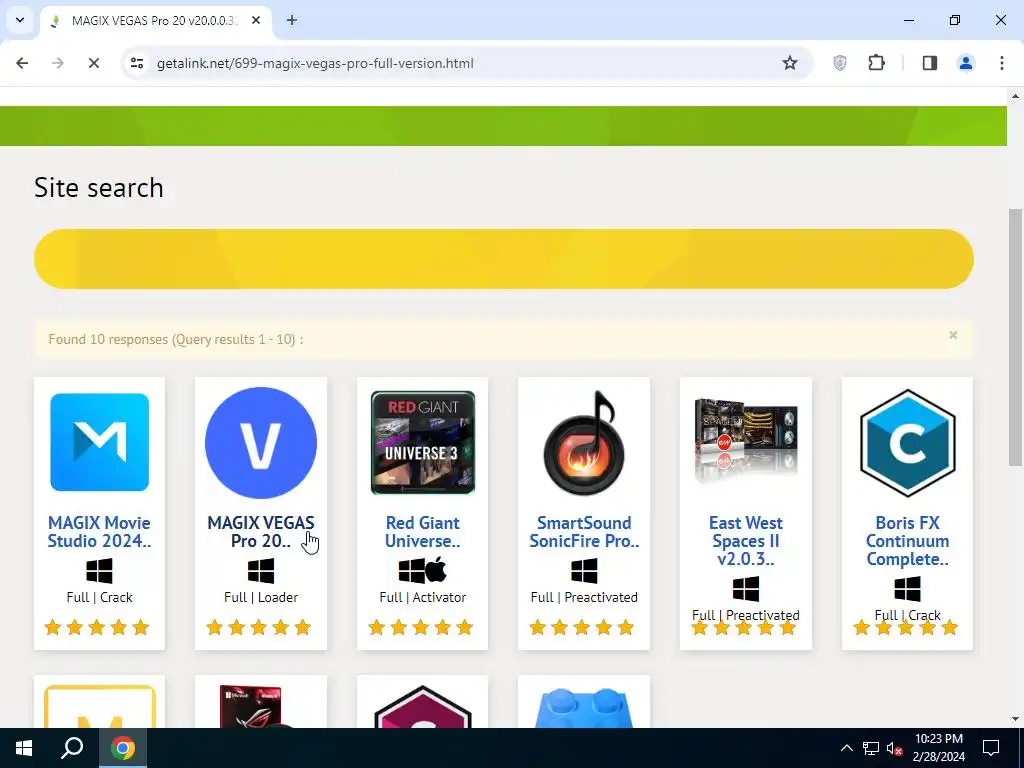Open the Chrome extensions puzzle icon

[876, 63]
